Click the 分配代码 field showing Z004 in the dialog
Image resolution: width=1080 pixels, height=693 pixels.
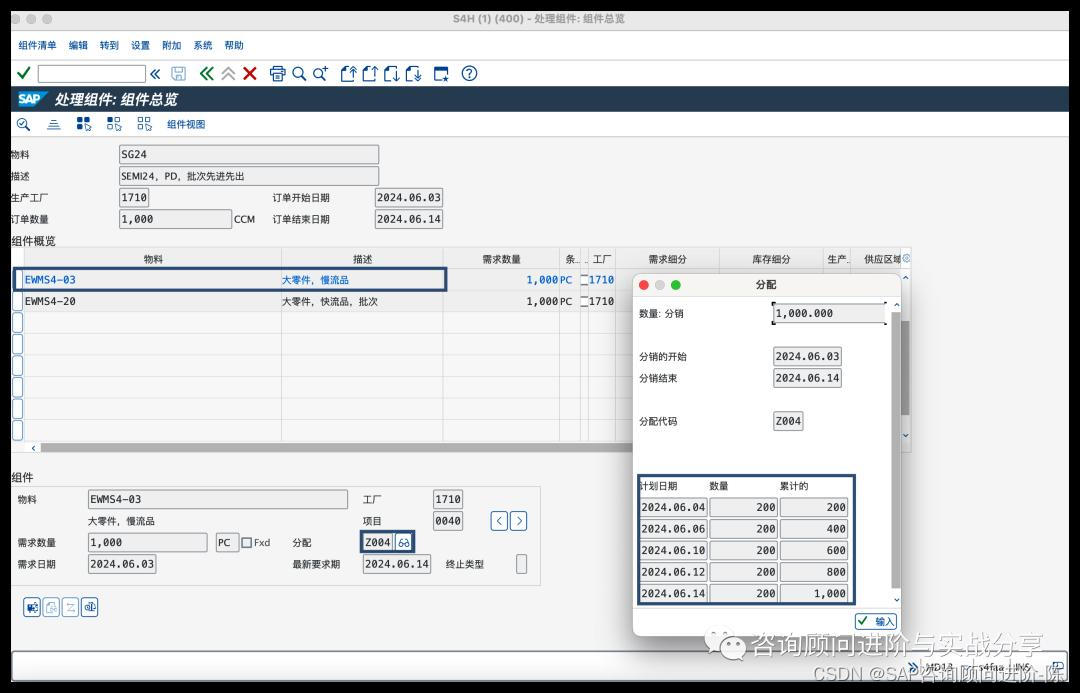click(788, 421)
